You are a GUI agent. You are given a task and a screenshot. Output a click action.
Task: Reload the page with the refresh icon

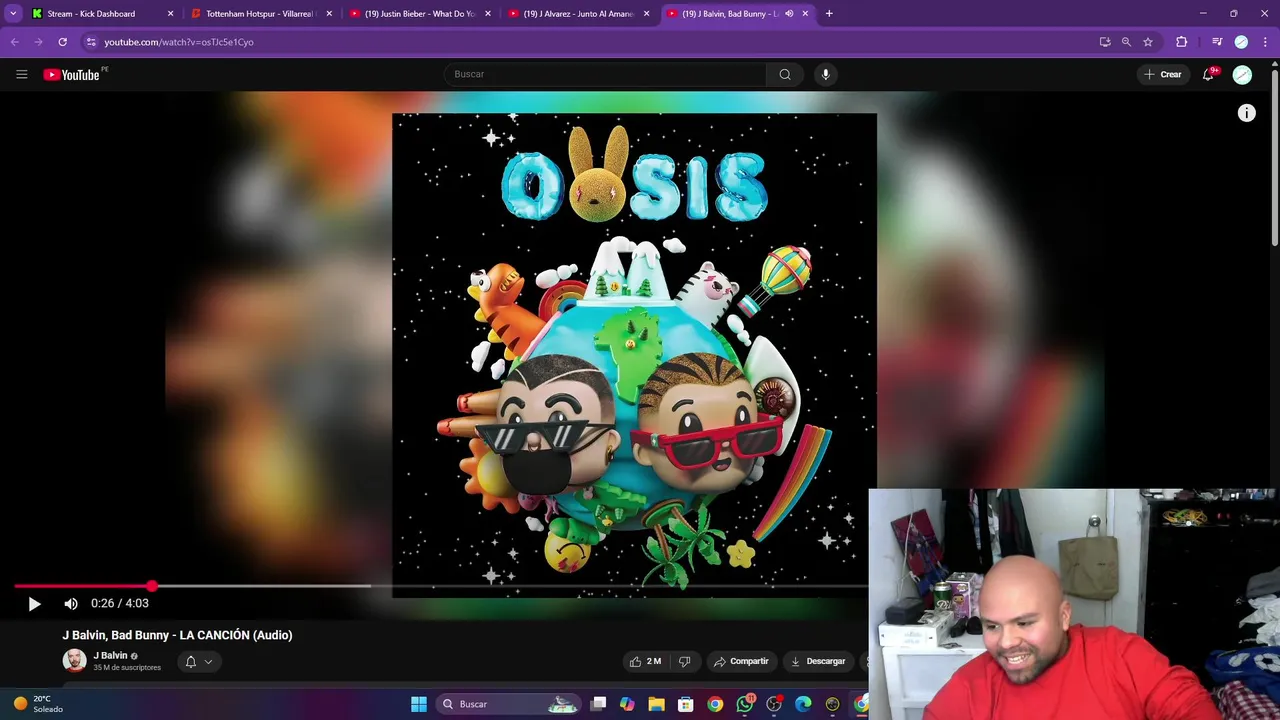click(x=62, y=42)
